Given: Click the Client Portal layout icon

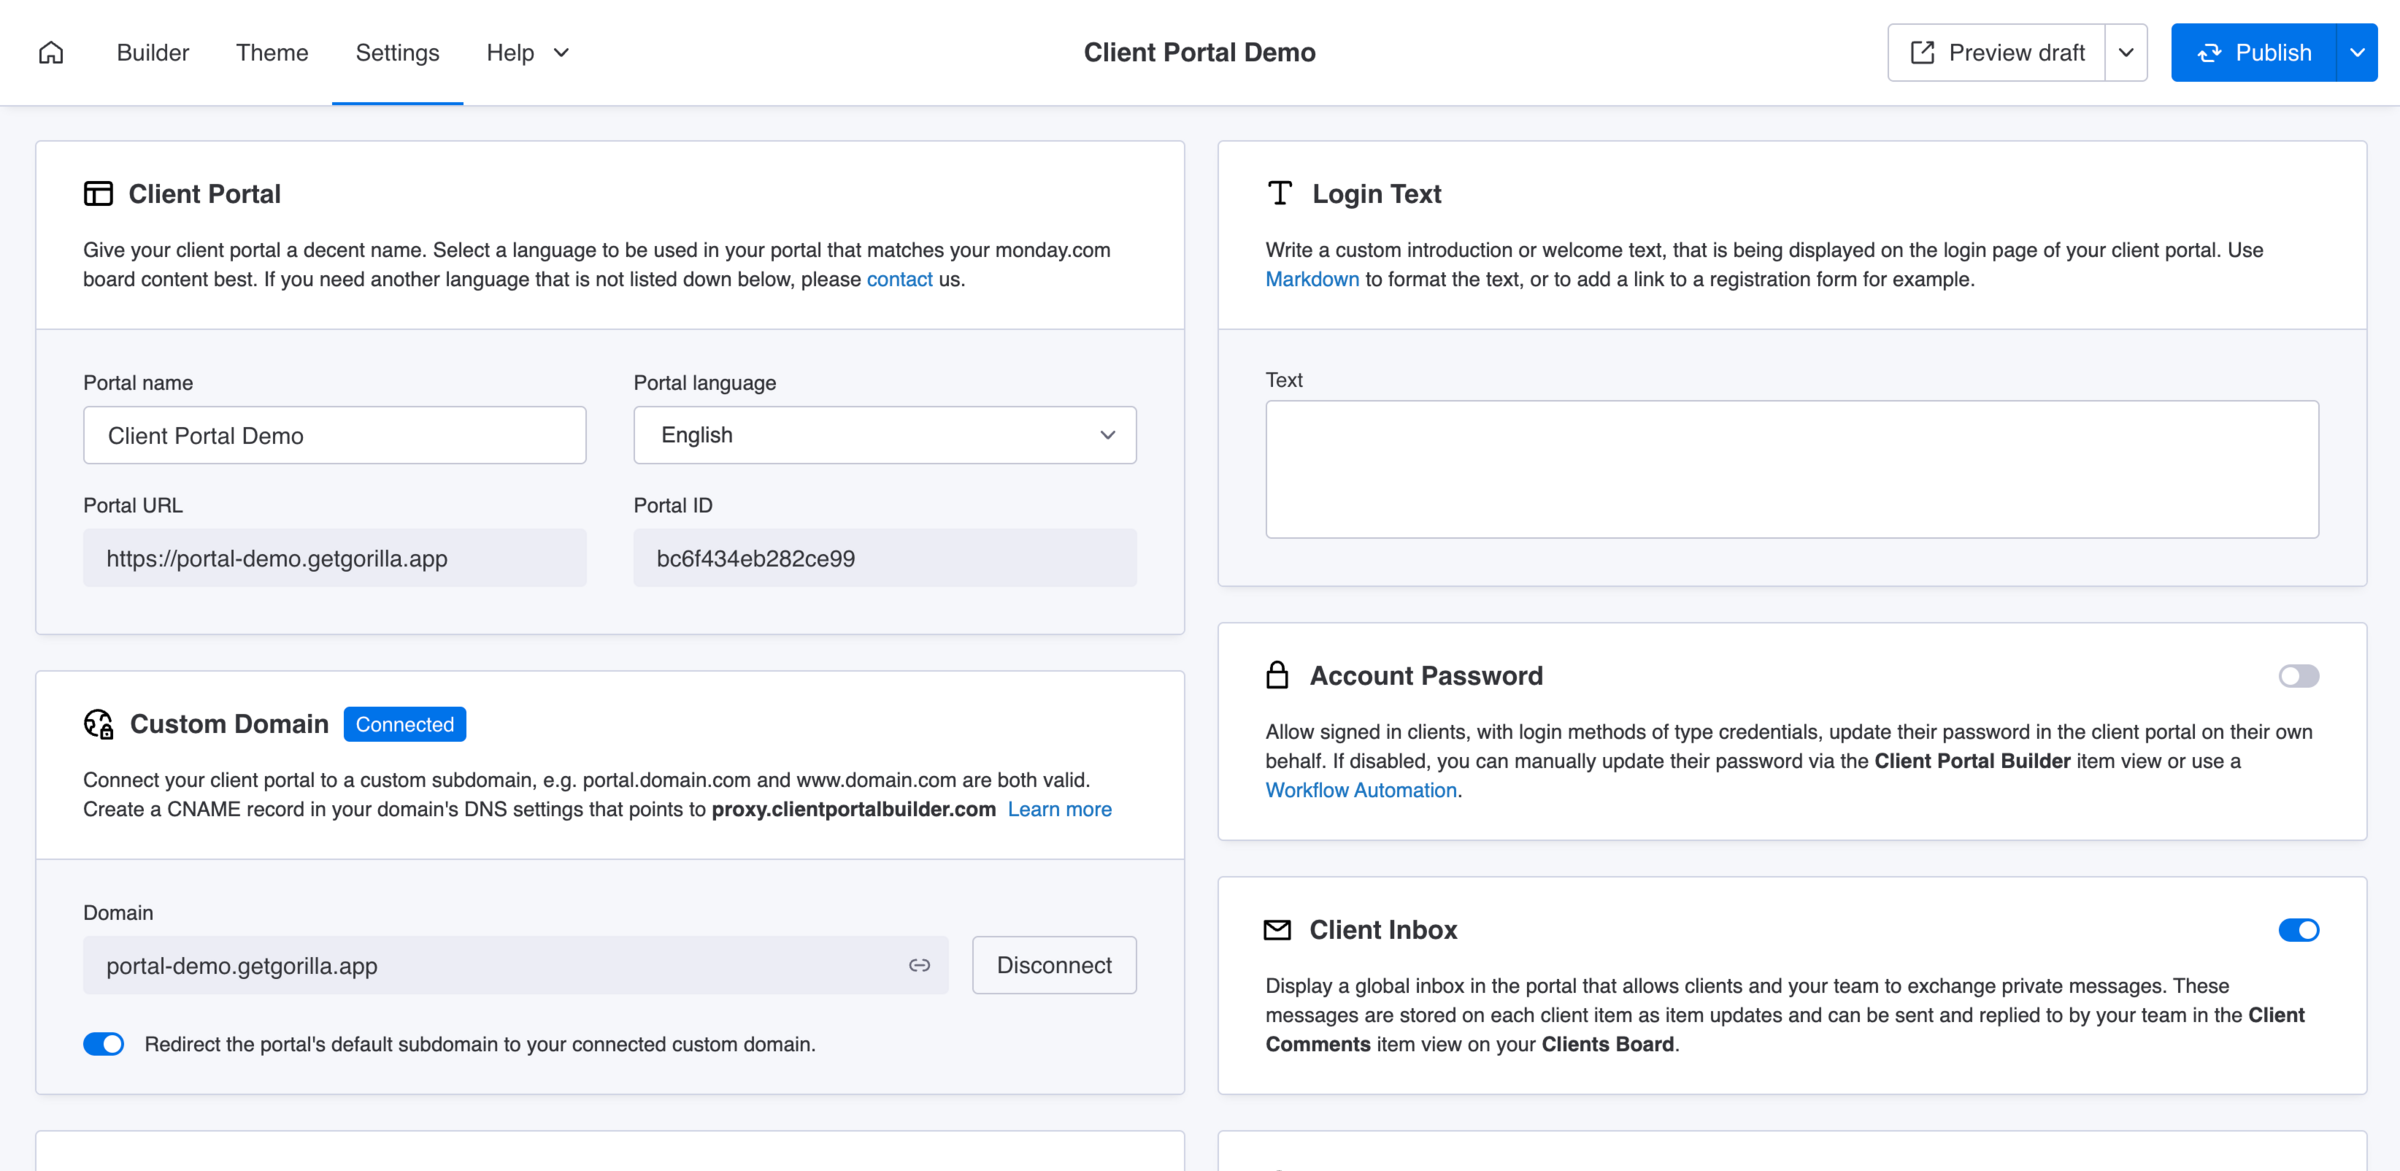Looking at the screenshot, I should pyautogui.click(x=98, y=193).
